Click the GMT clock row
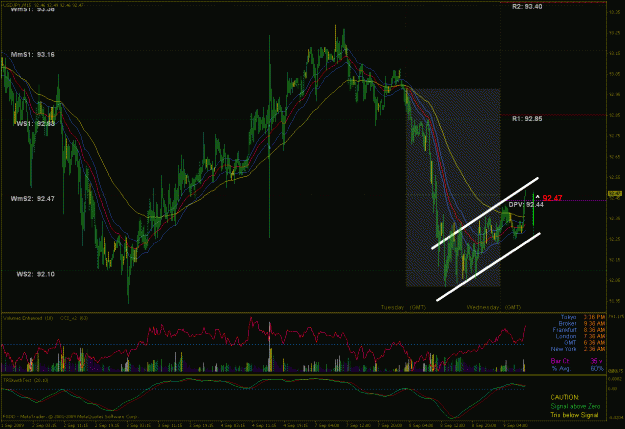The height and width of the screenshot is (429, 625). click(x=584, y=342)
